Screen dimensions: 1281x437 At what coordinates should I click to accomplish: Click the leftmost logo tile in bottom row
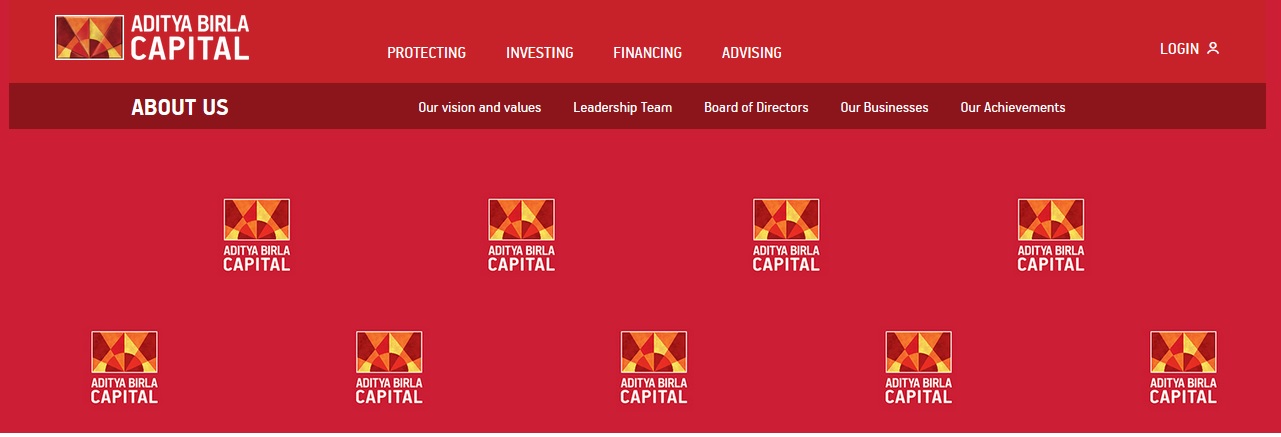[x=125, y=368]
